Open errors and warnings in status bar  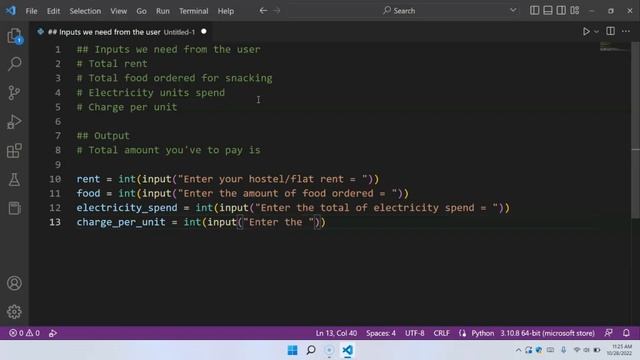point(24,333)
